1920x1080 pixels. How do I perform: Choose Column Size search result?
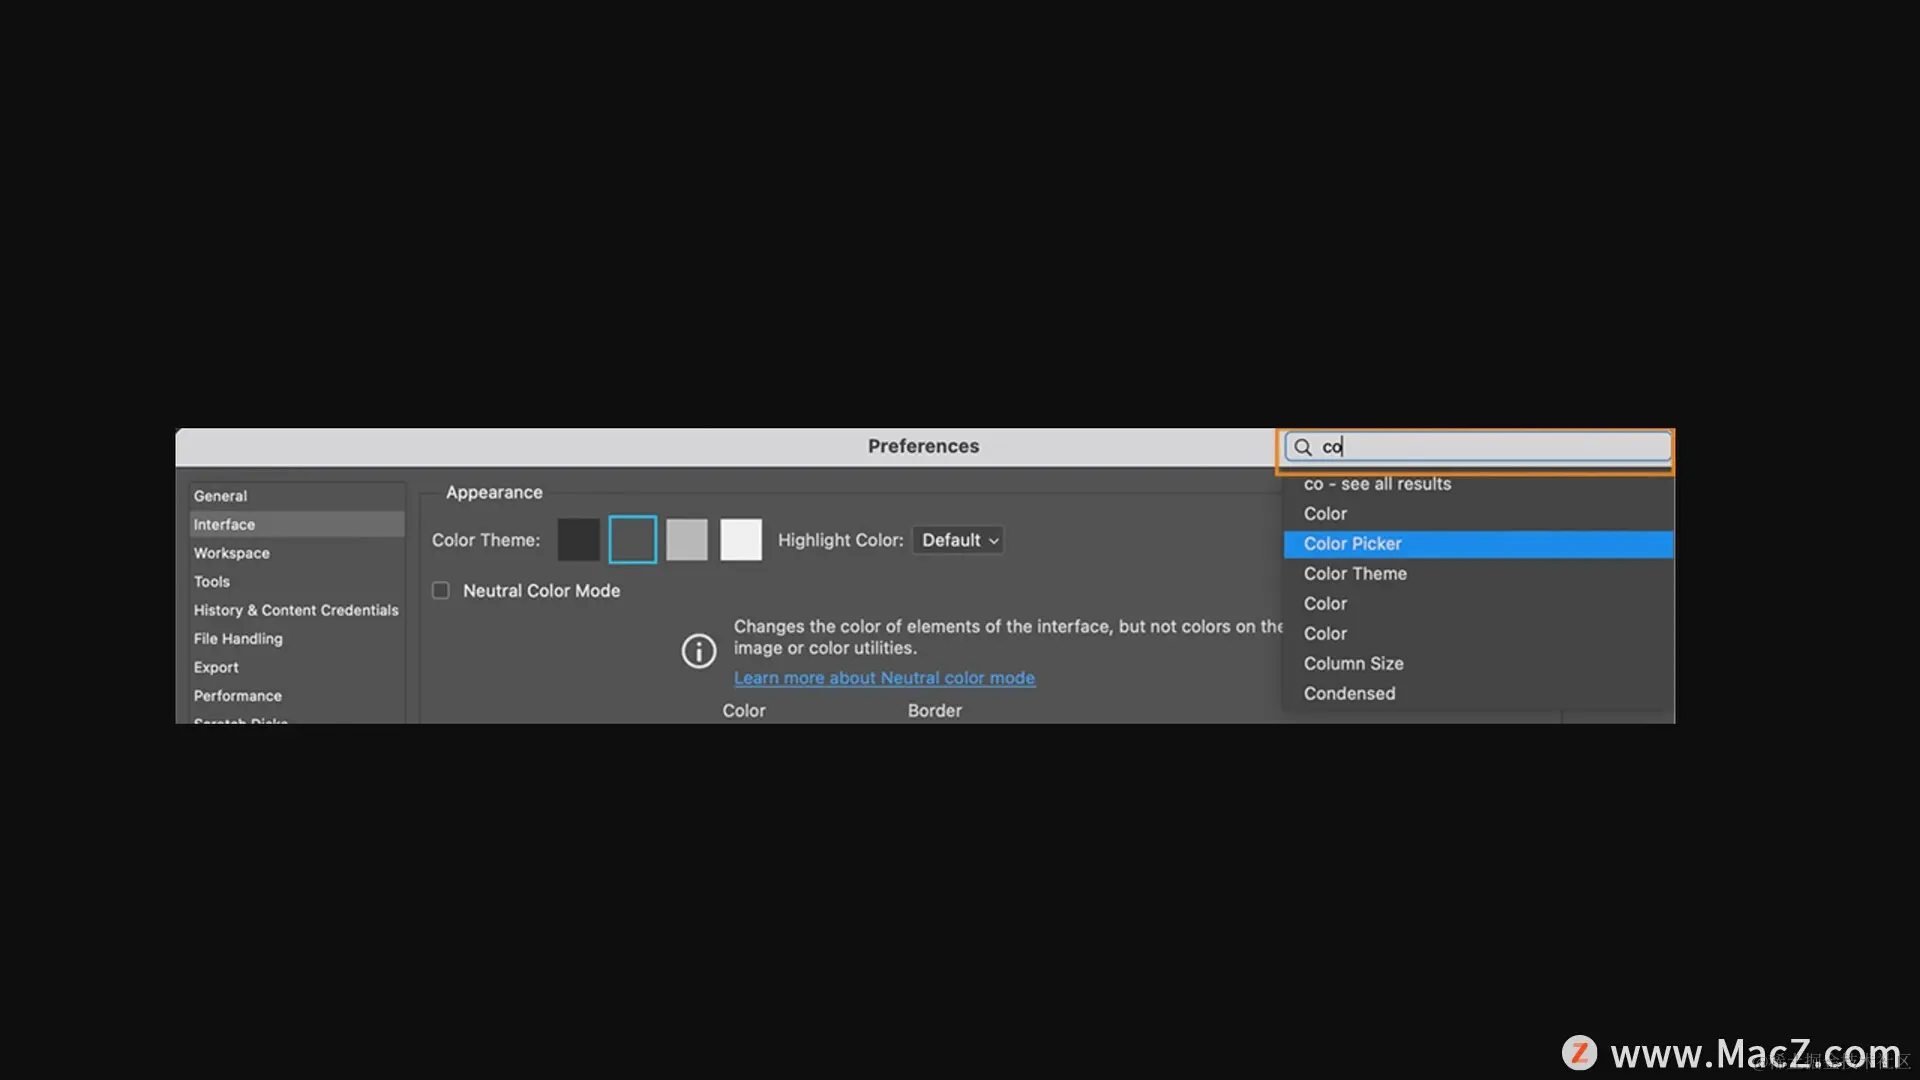(1353, 664)
